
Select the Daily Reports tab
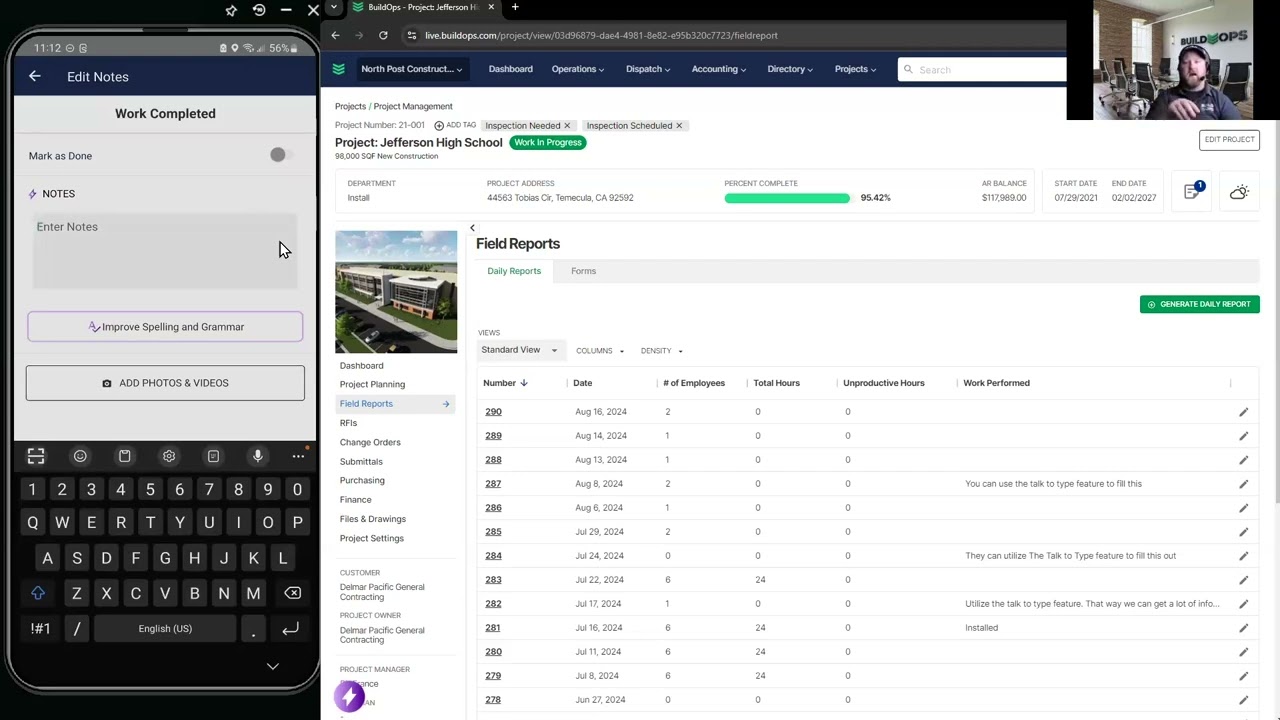click(x=514, y=271)
